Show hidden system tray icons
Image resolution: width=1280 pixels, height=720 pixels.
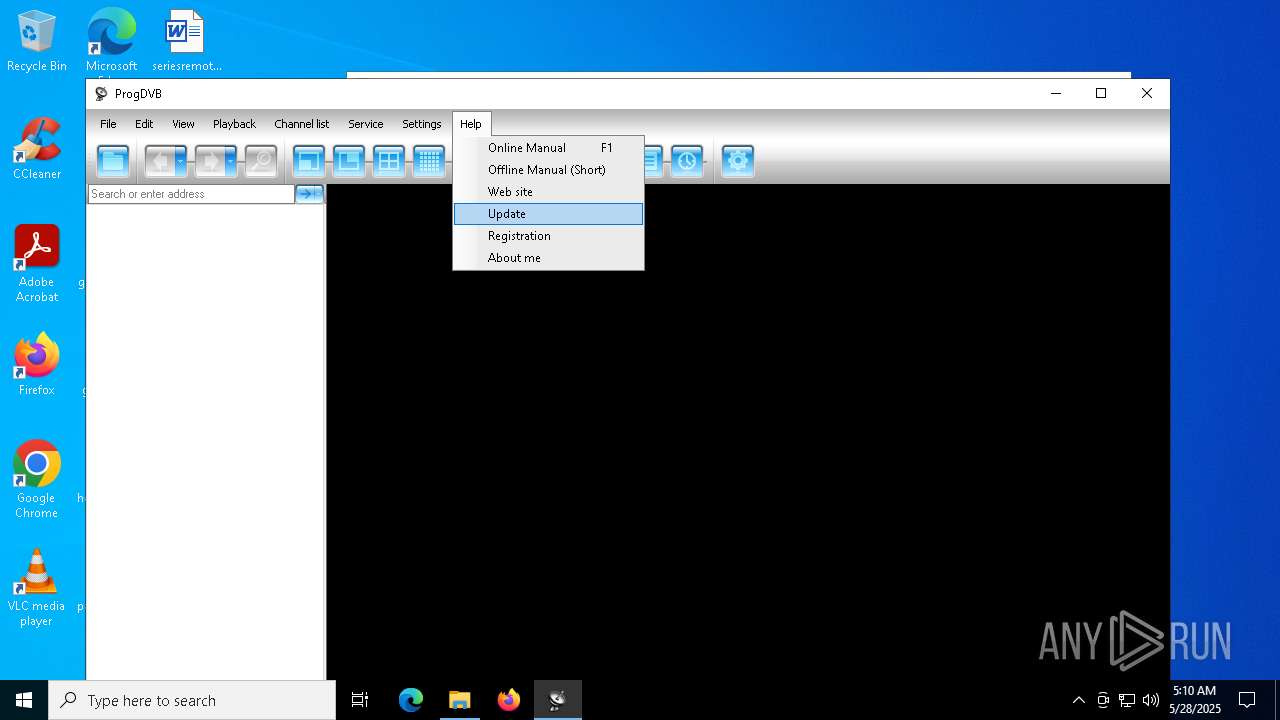tap(1078, 700)
